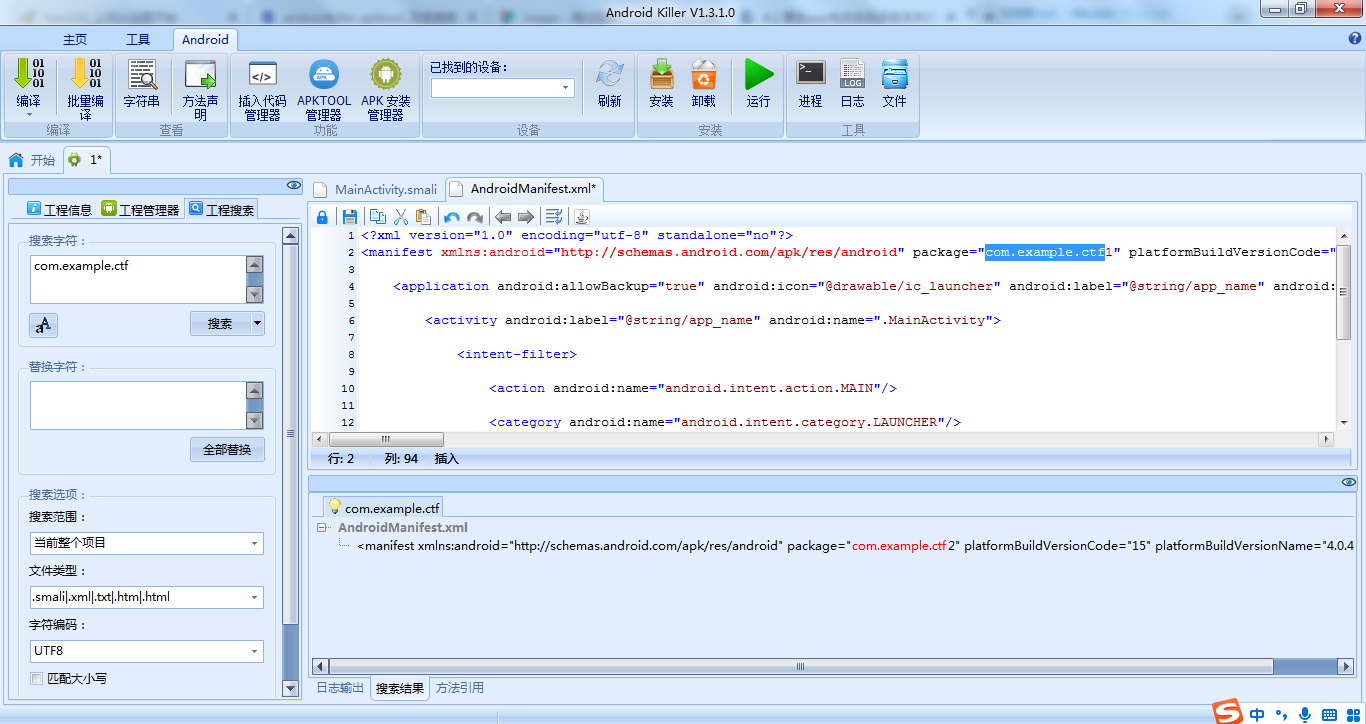Click the gray redo arrow
This screenshot has width=1366, height=724.
coord(475,217)
